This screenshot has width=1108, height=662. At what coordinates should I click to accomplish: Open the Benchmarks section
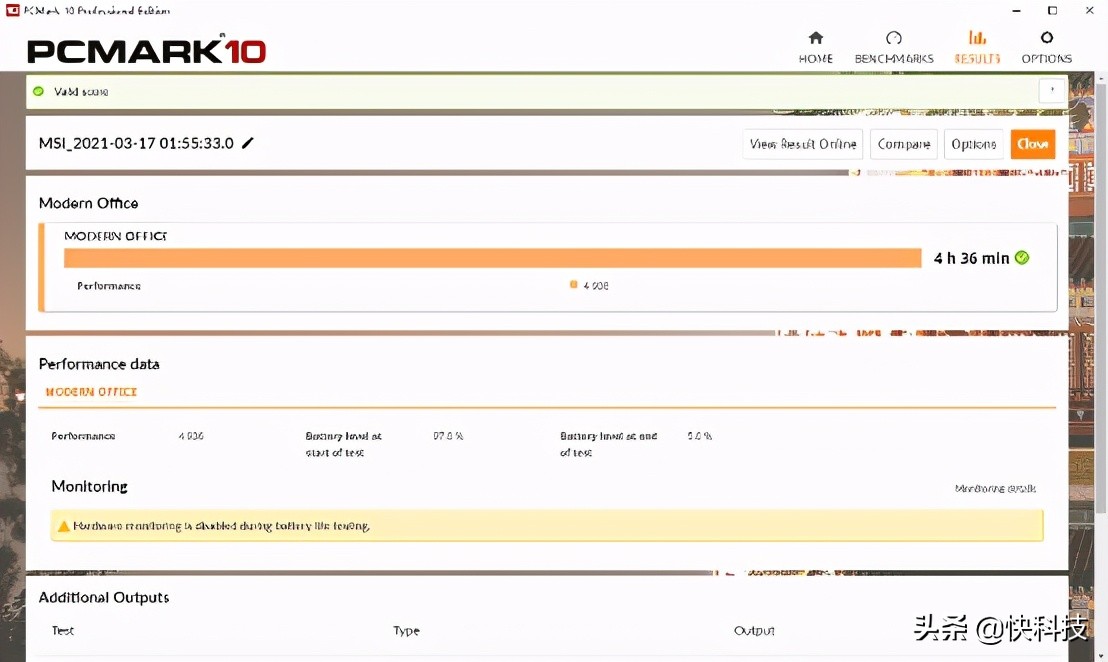tap(894, 47)
